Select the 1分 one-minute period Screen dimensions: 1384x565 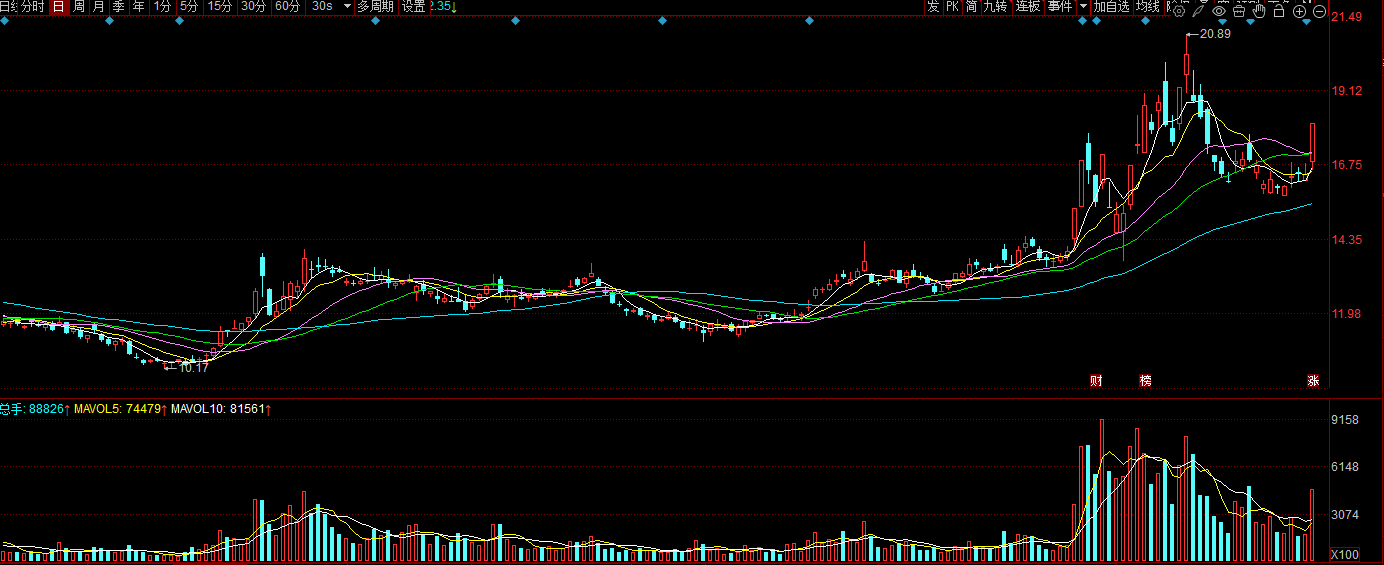tap(162, 6)
